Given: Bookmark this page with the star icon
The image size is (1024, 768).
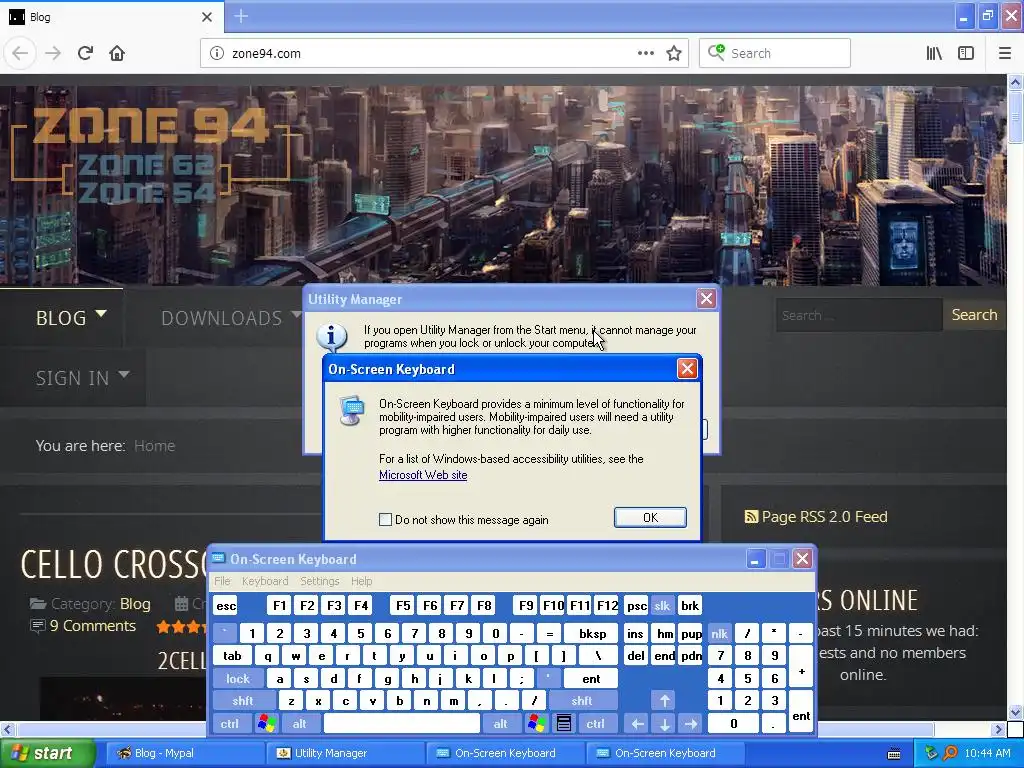Looking at the screenshot, I should tap(674, 53).
